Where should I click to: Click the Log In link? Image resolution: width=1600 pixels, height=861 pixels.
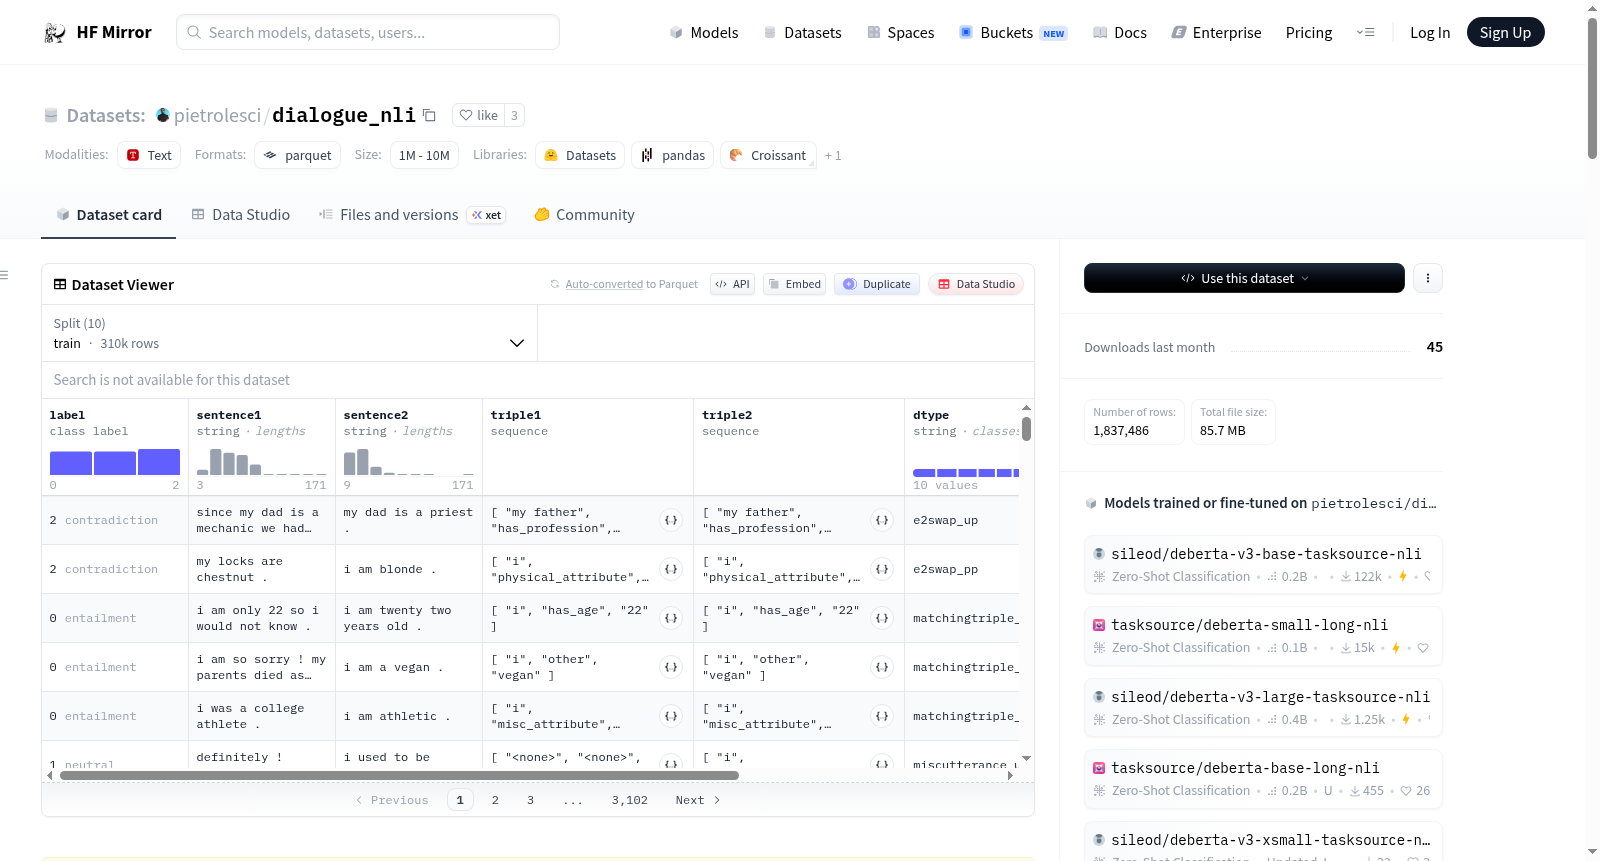tap(1430, 33)
